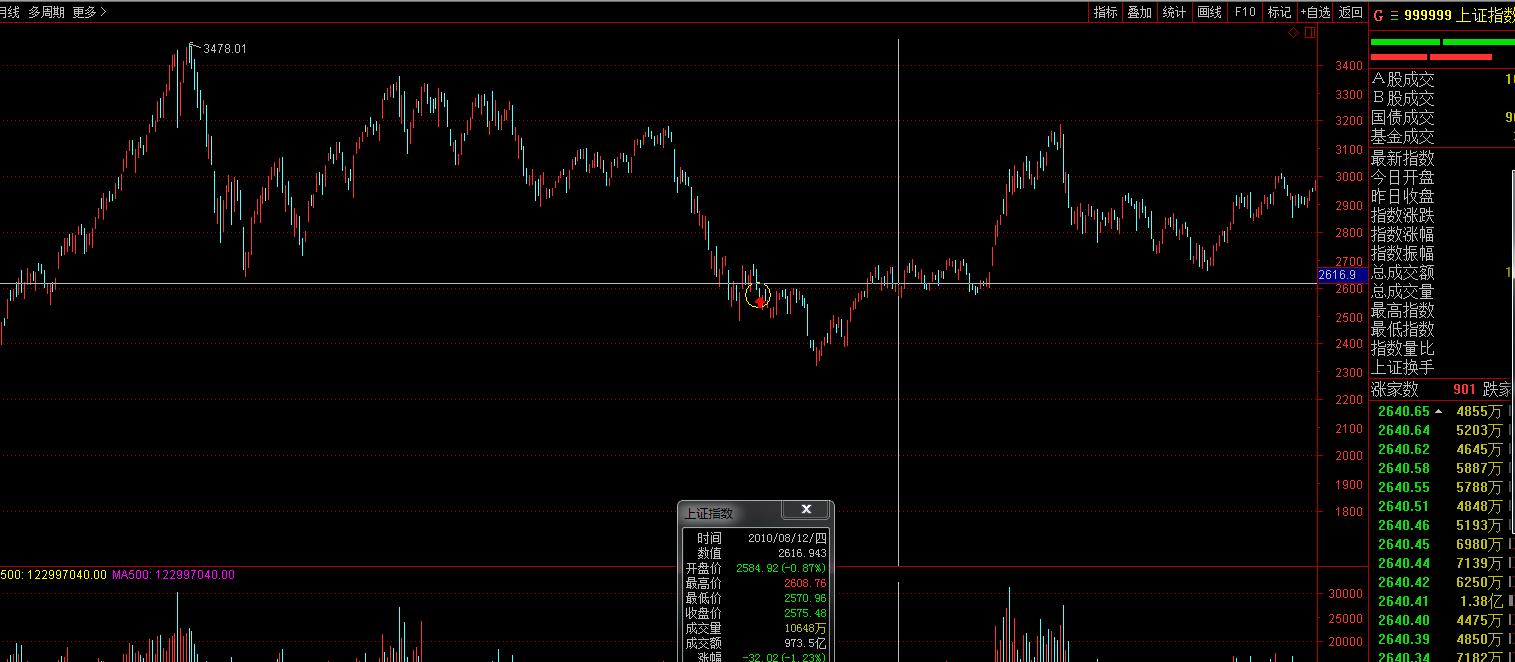Click the 最高指数 label
The height and width of the screenshot is (662, 1515).
tap(1402, 310)
